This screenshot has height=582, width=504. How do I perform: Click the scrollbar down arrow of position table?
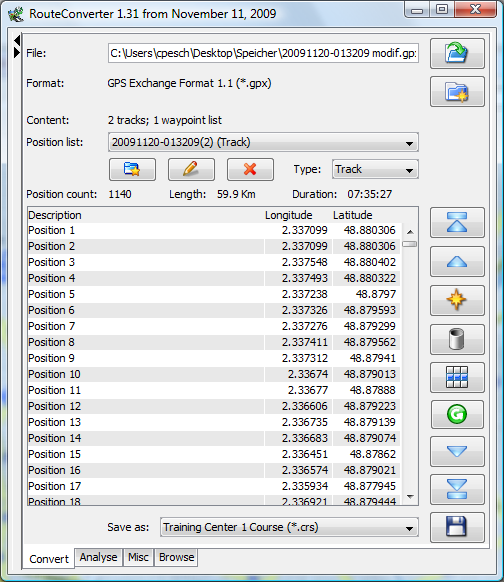click(410, 497)
